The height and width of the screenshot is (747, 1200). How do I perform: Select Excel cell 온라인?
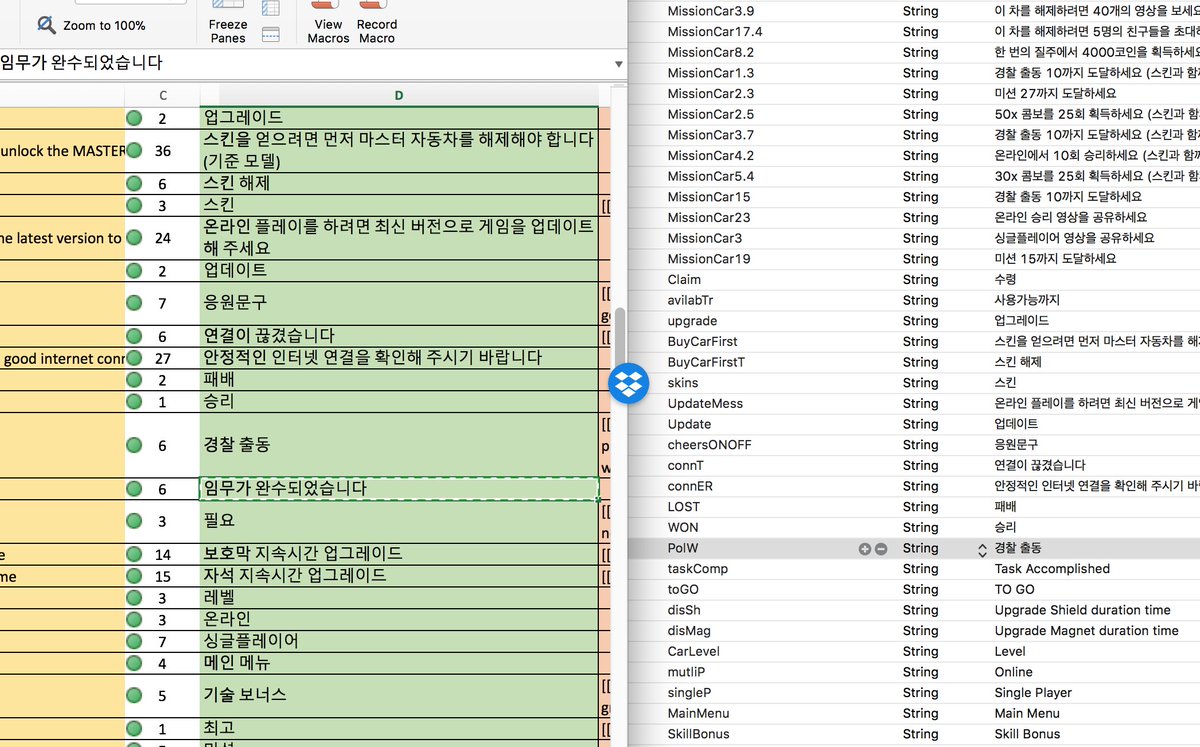(x=399, y=619)
